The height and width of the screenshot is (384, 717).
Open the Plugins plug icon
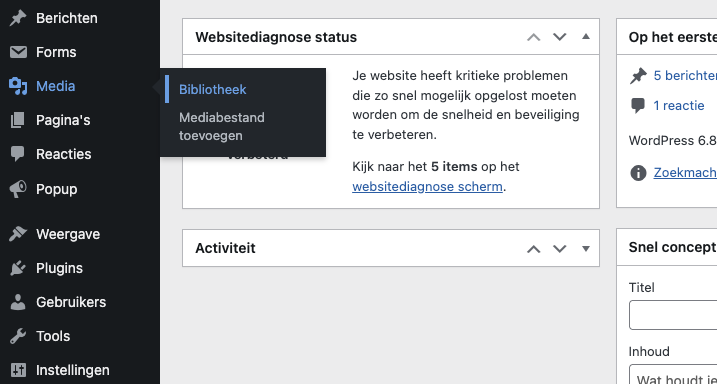pos(18,268)
